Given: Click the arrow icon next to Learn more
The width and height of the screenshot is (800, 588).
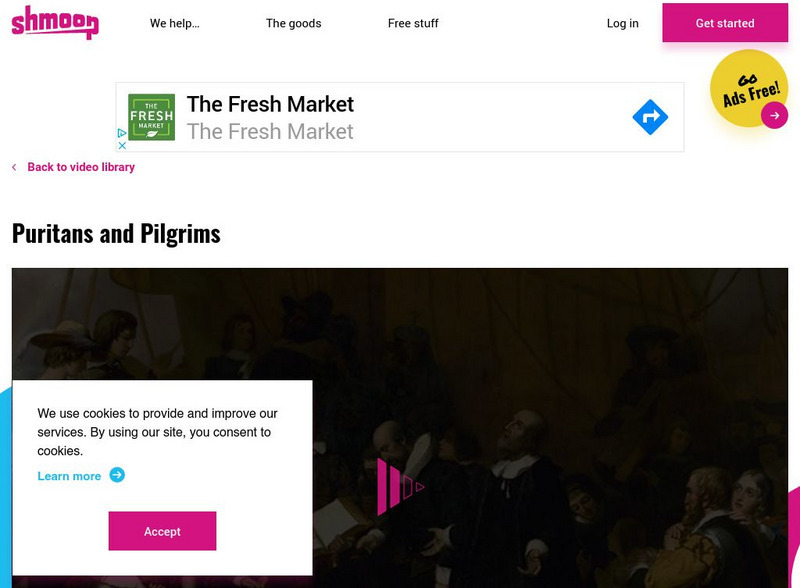Looking at the screenshot, I should pyautogui.click(x=119, y=476).
